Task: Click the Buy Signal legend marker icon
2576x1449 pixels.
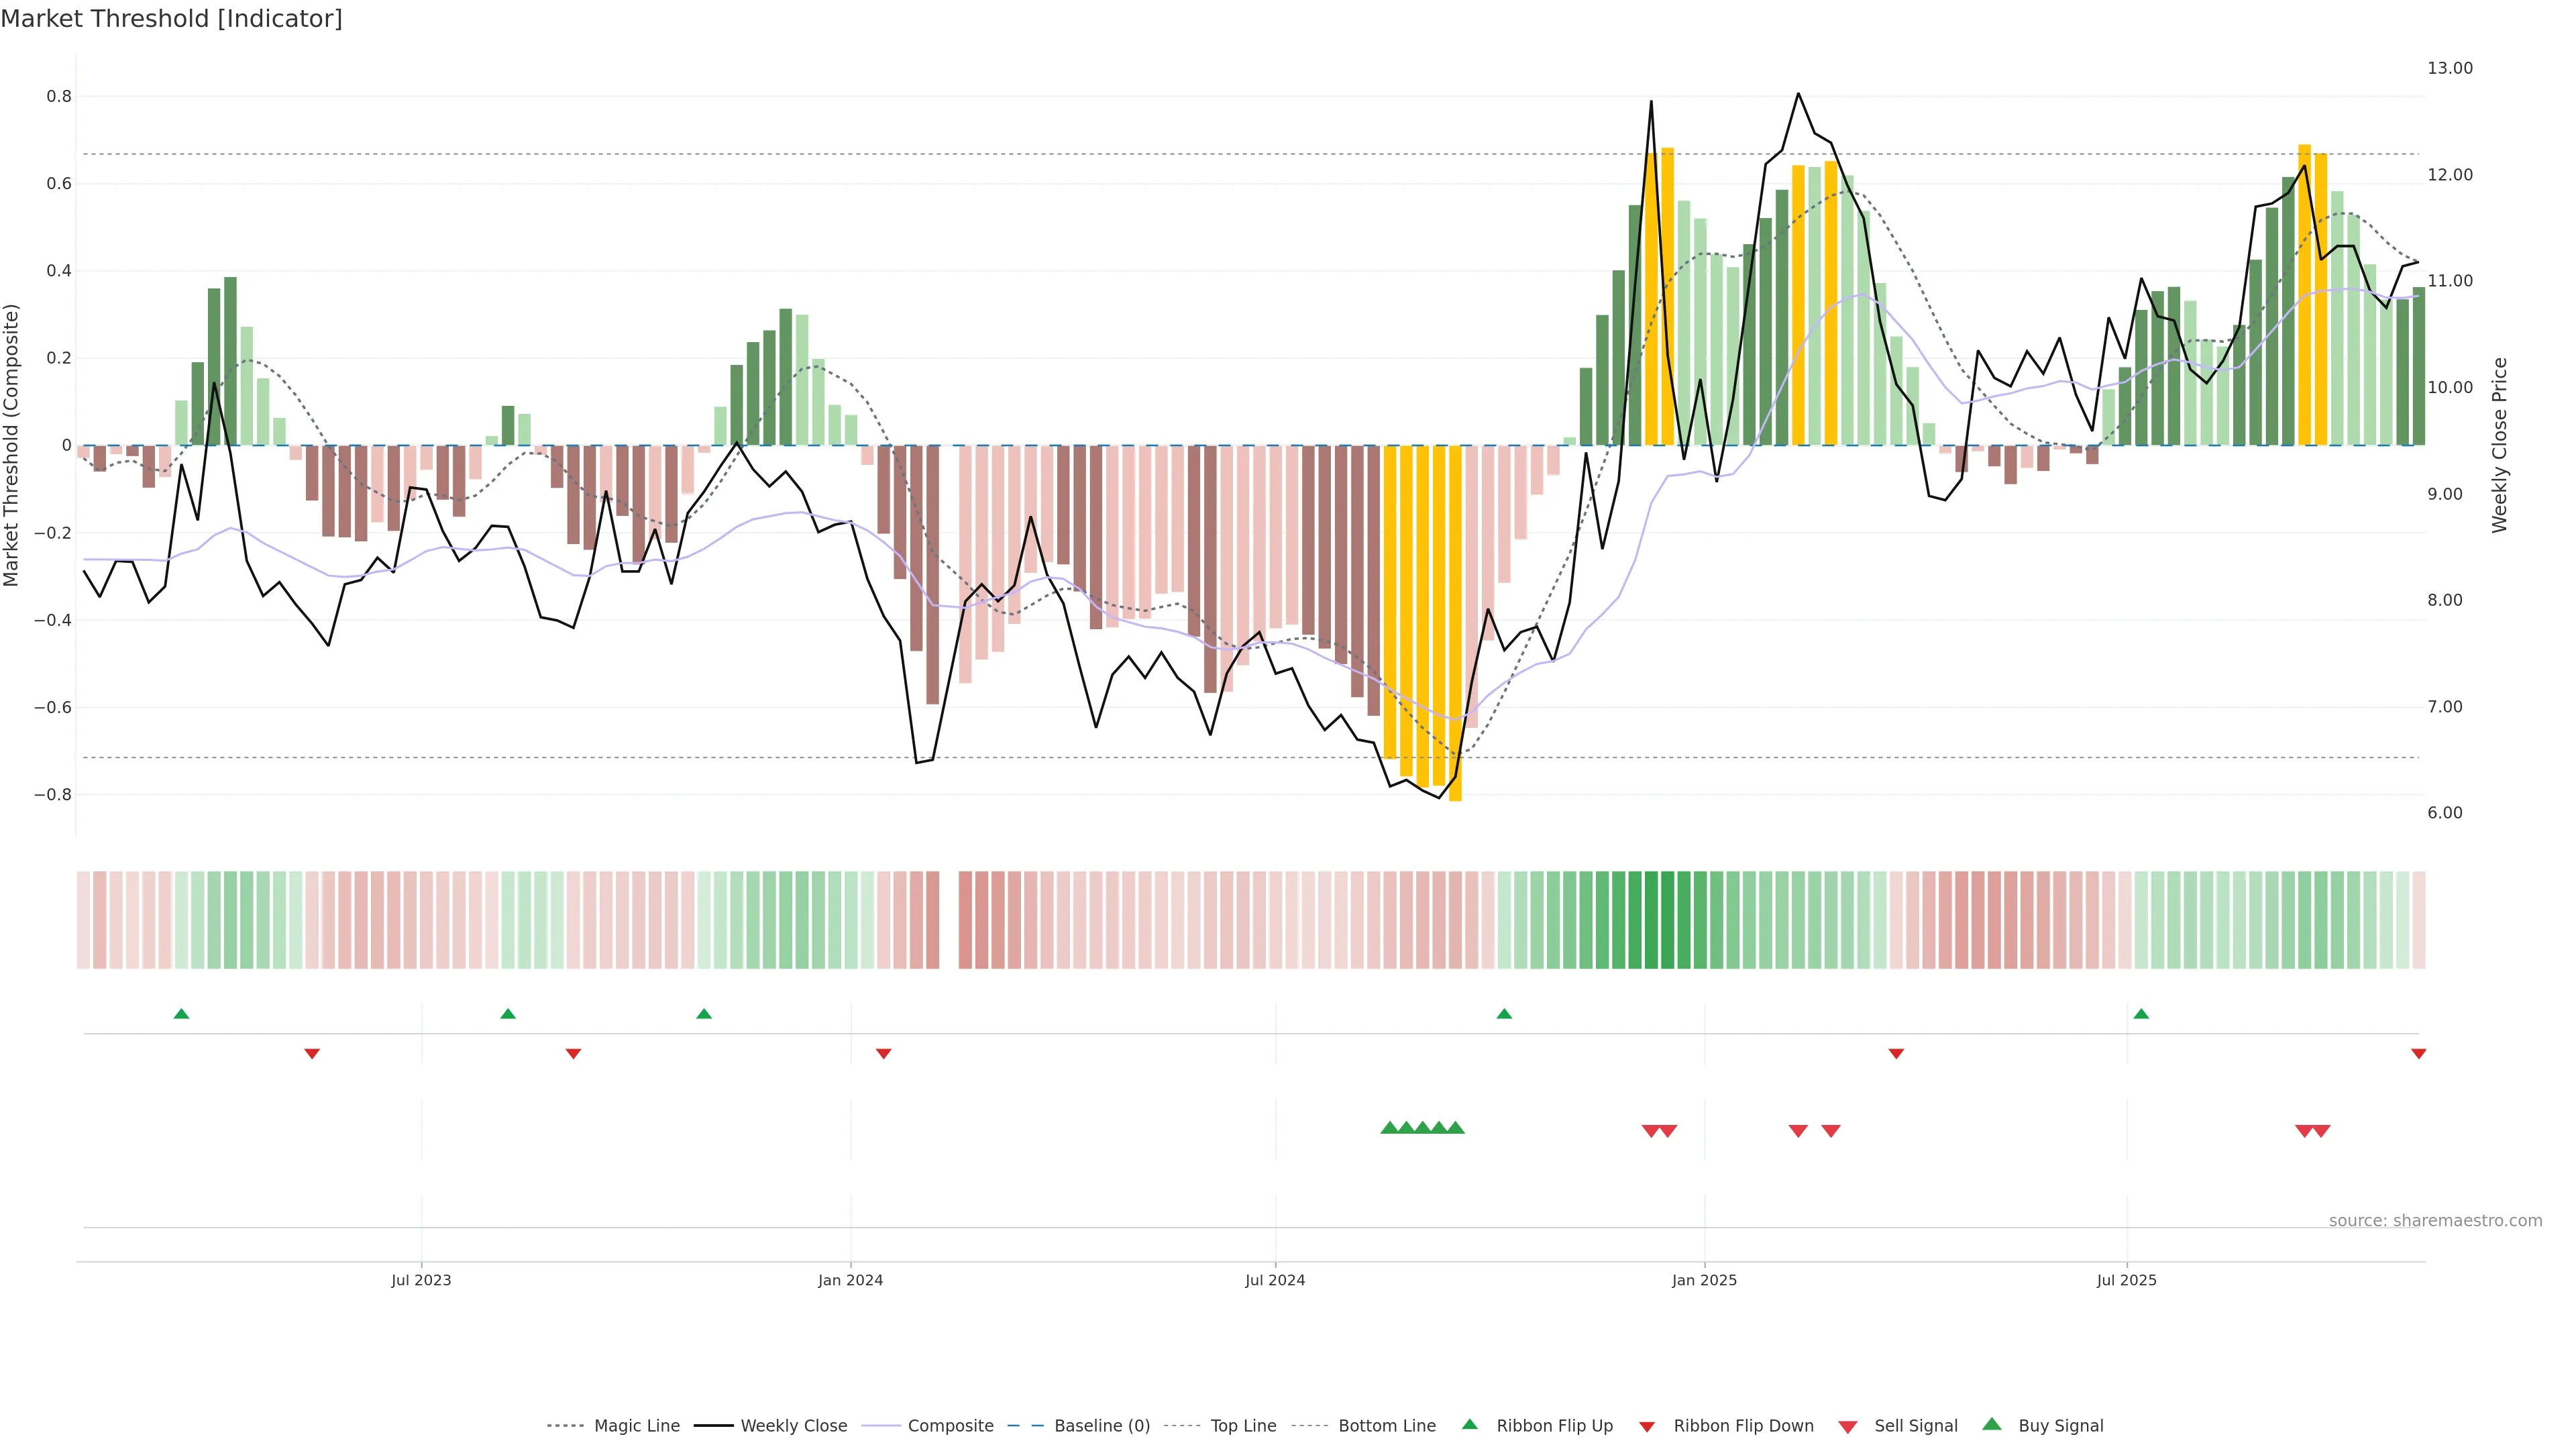Action: click(x=1992, y=1424)
